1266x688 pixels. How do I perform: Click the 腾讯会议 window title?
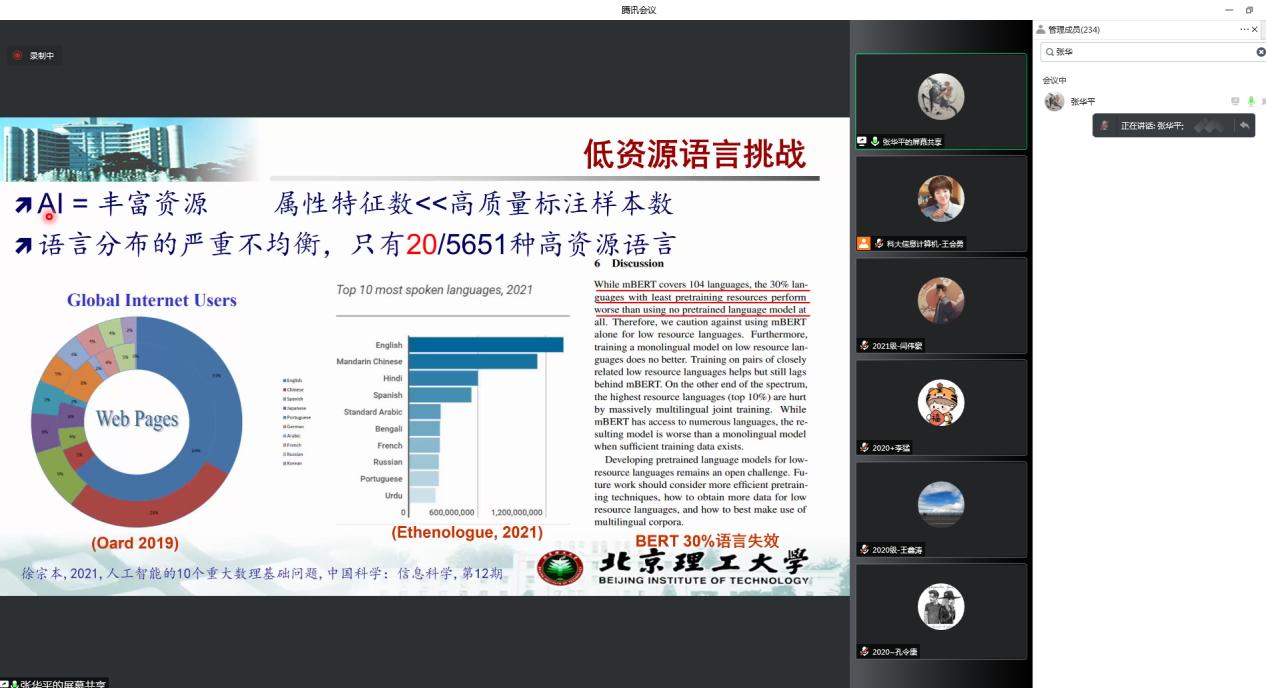click(638, 10)
